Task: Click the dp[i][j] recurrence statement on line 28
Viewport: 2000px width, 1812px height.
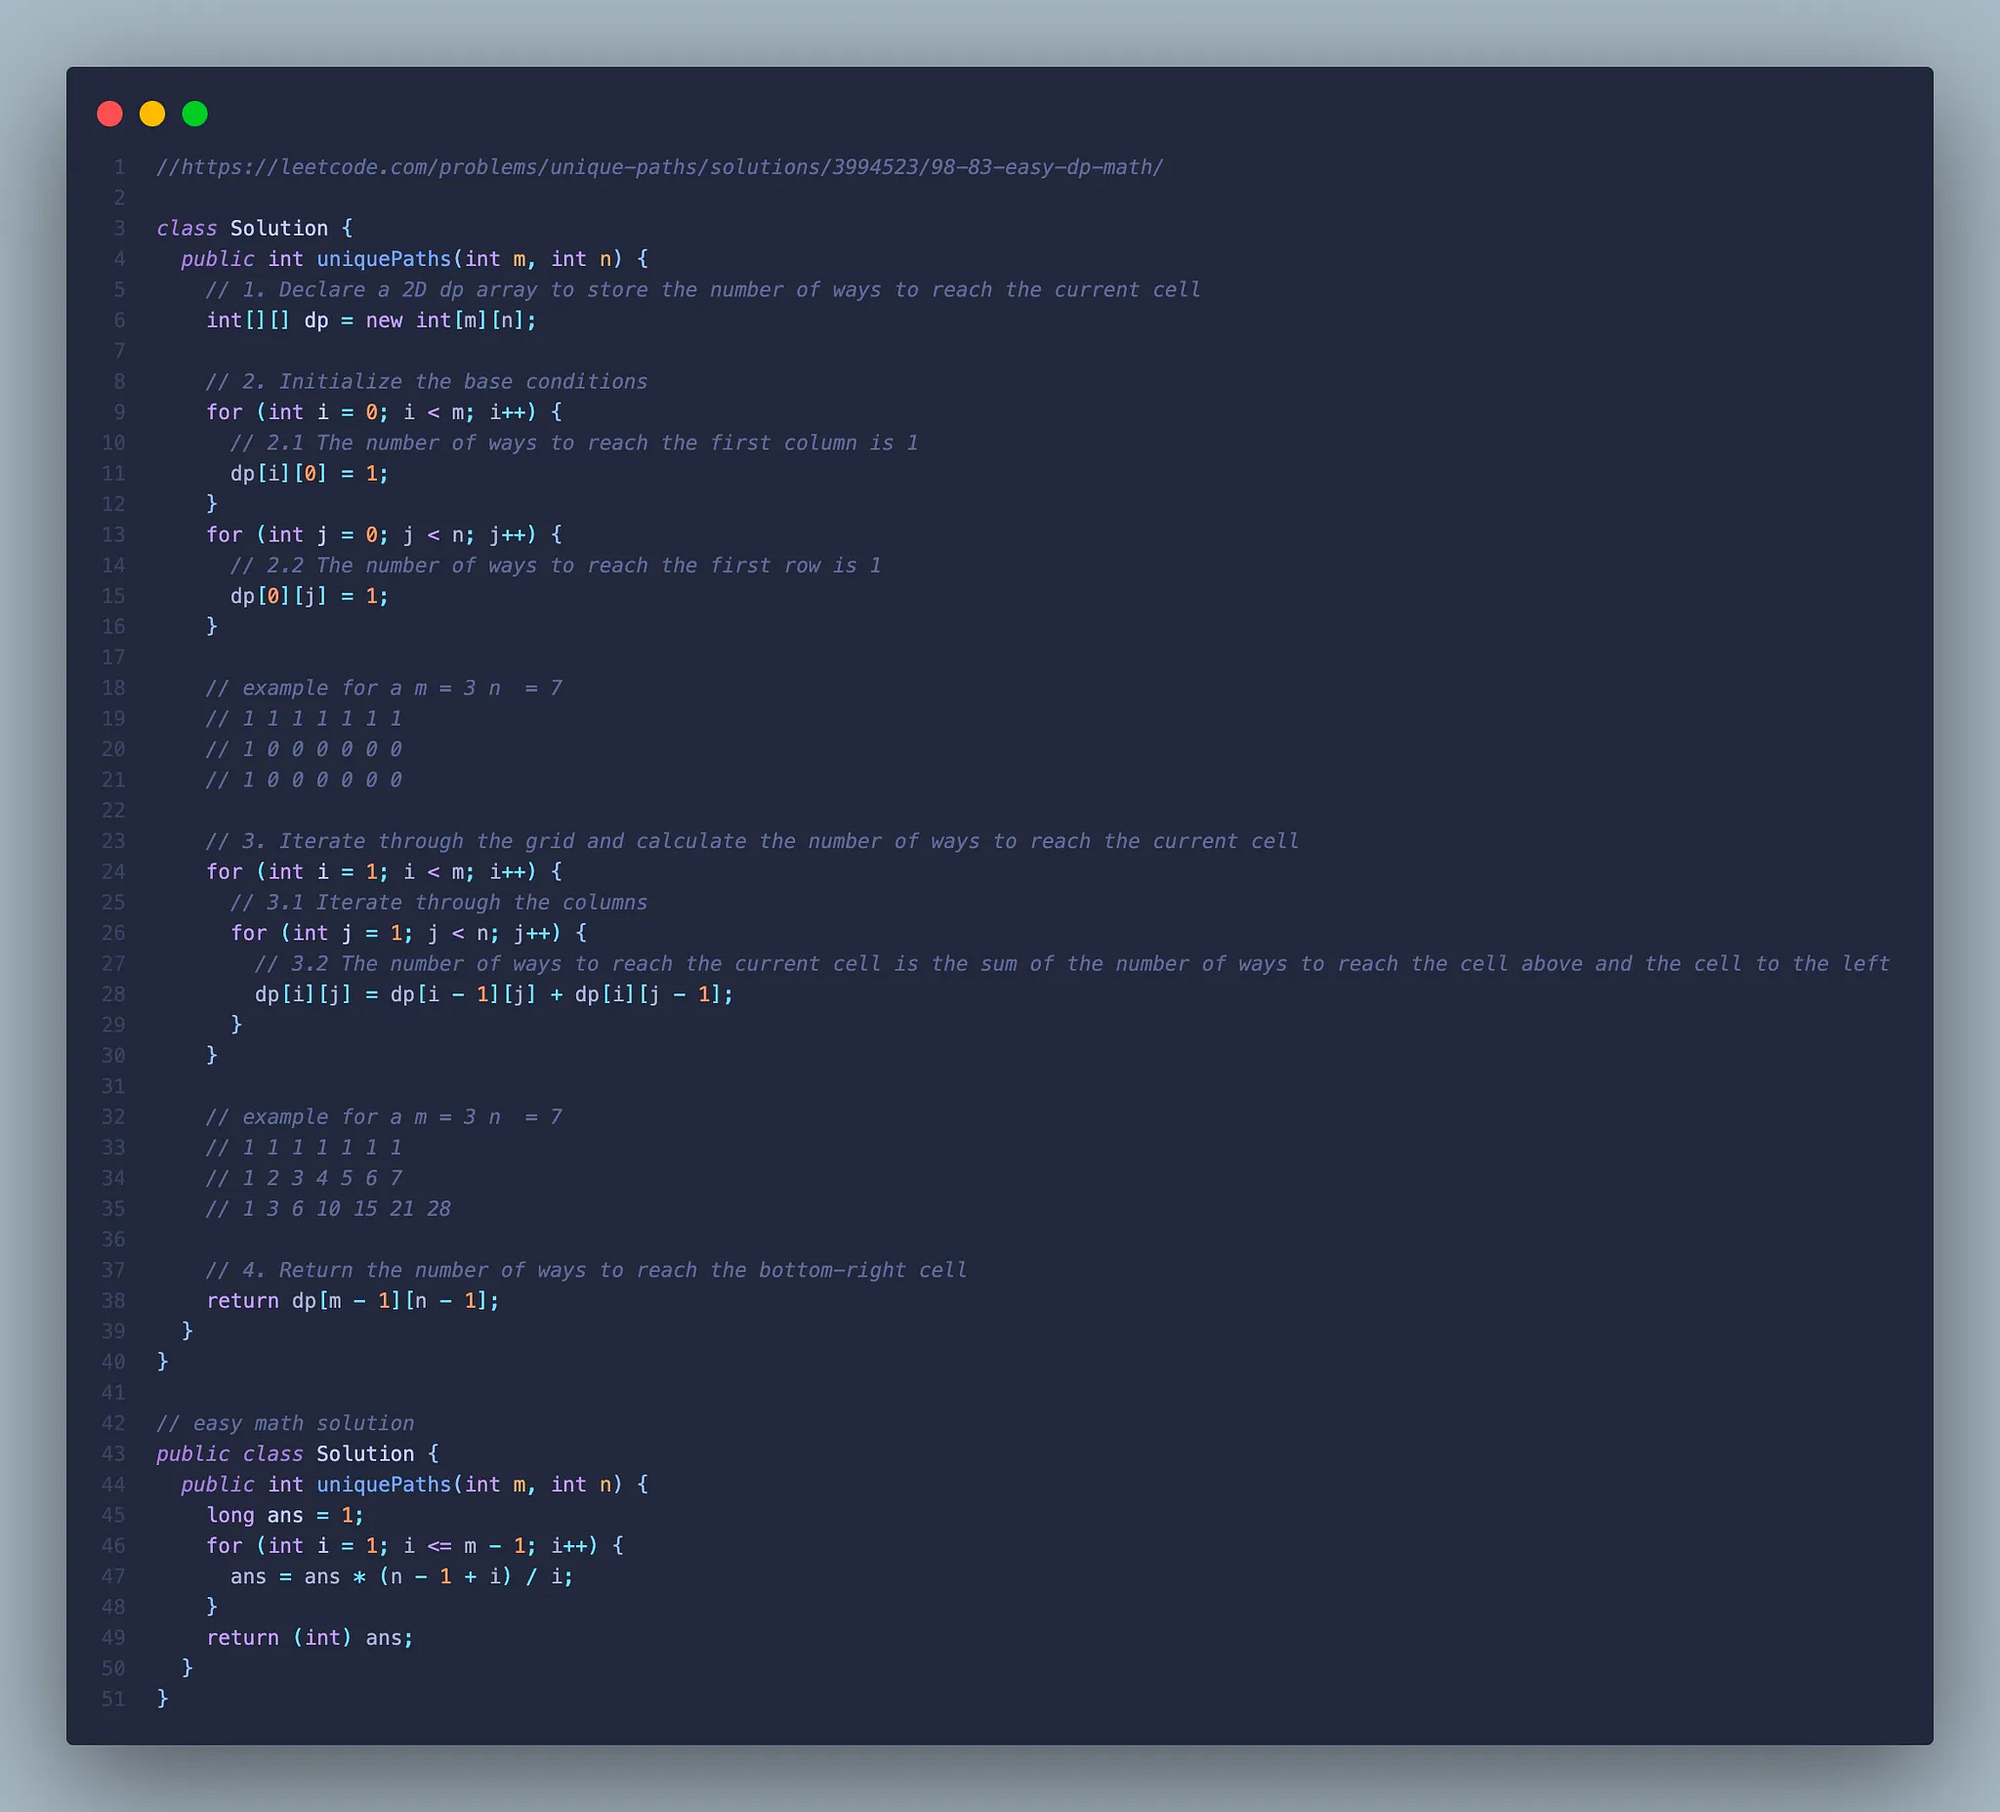Action: (x=494, y=994)
